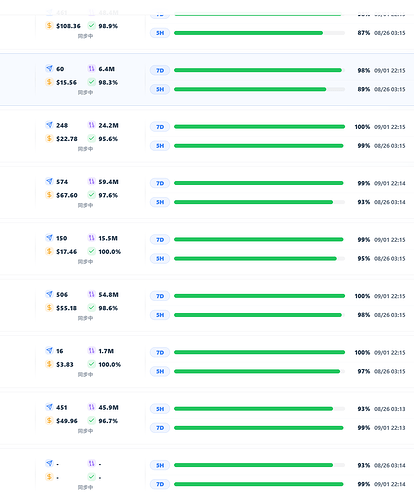Click the orange dollar icon beside $67.60

pos(49,195)
